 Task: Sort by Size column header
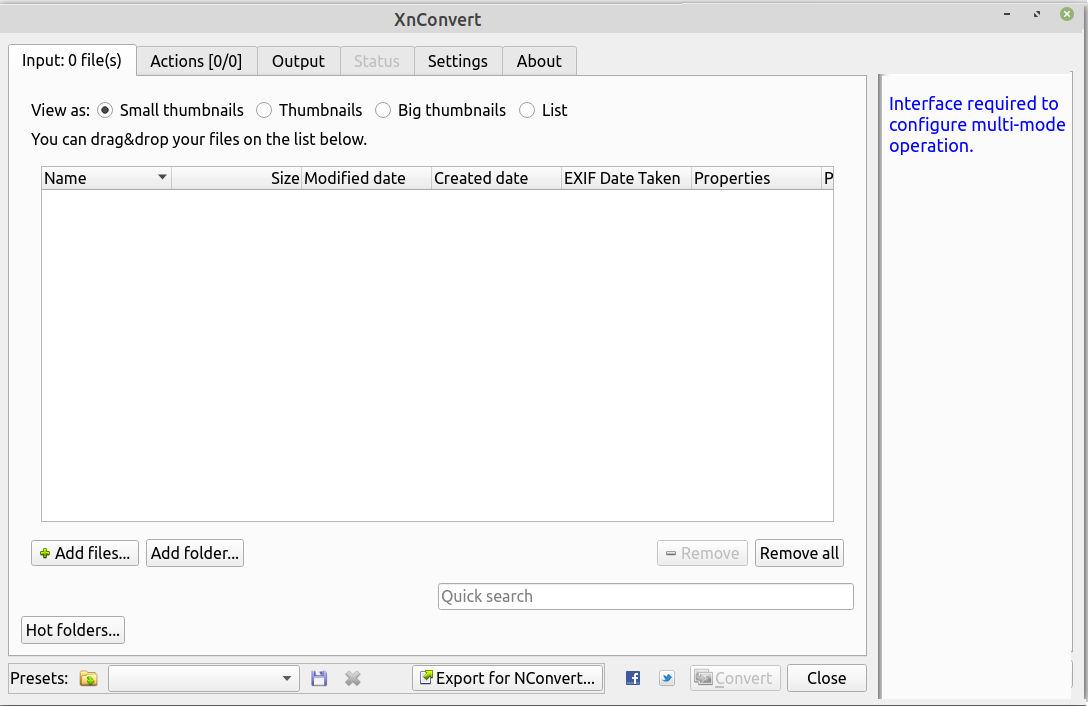[x=237, y=178]
